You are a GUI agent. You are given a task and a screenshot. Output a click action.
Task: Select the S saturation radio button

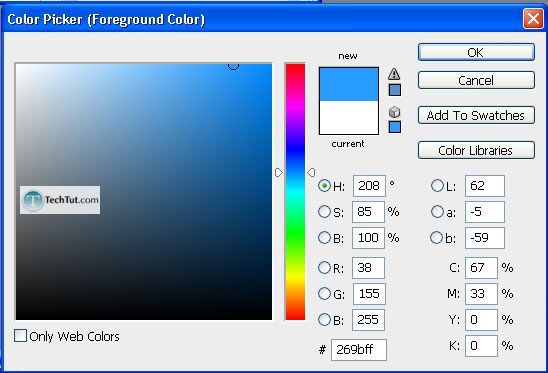click(324, 211)
